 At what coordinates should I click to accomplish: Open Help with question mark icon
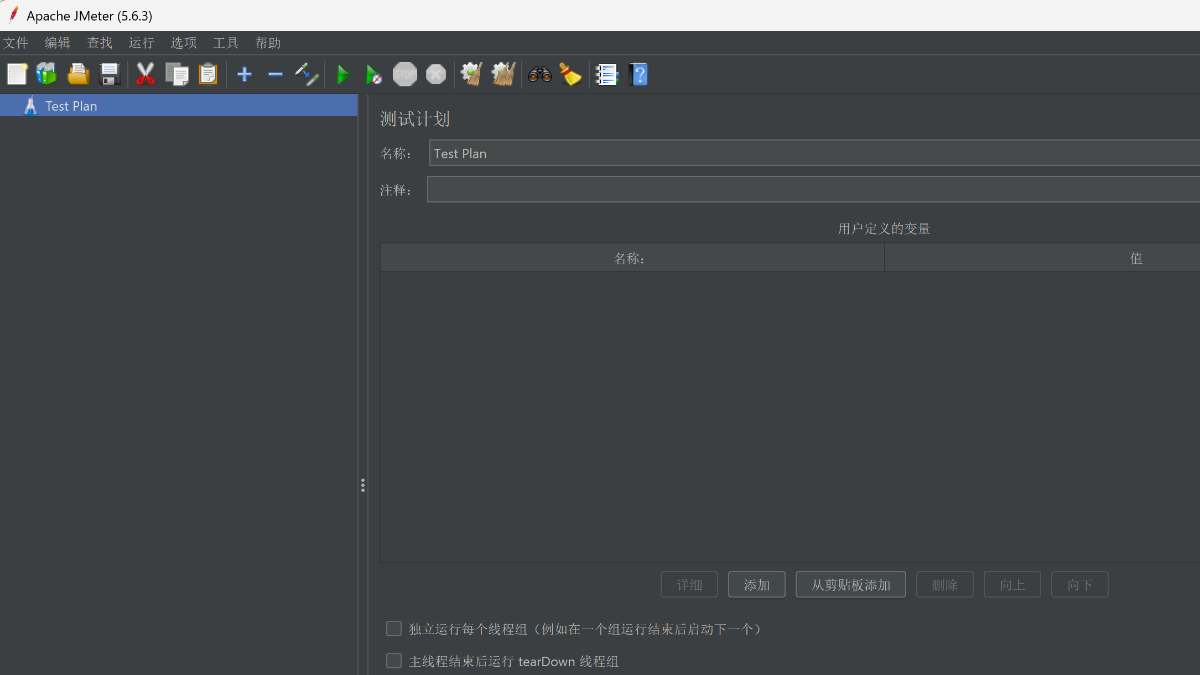(x=638, y=74)
